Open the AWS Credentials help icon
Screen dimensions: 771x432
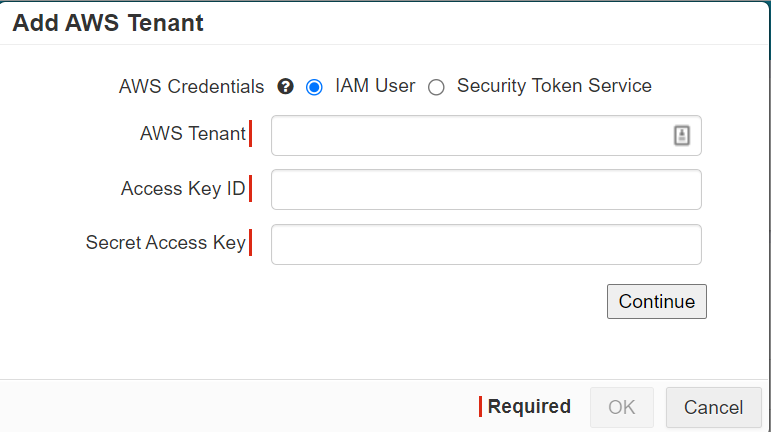point(285,86)
